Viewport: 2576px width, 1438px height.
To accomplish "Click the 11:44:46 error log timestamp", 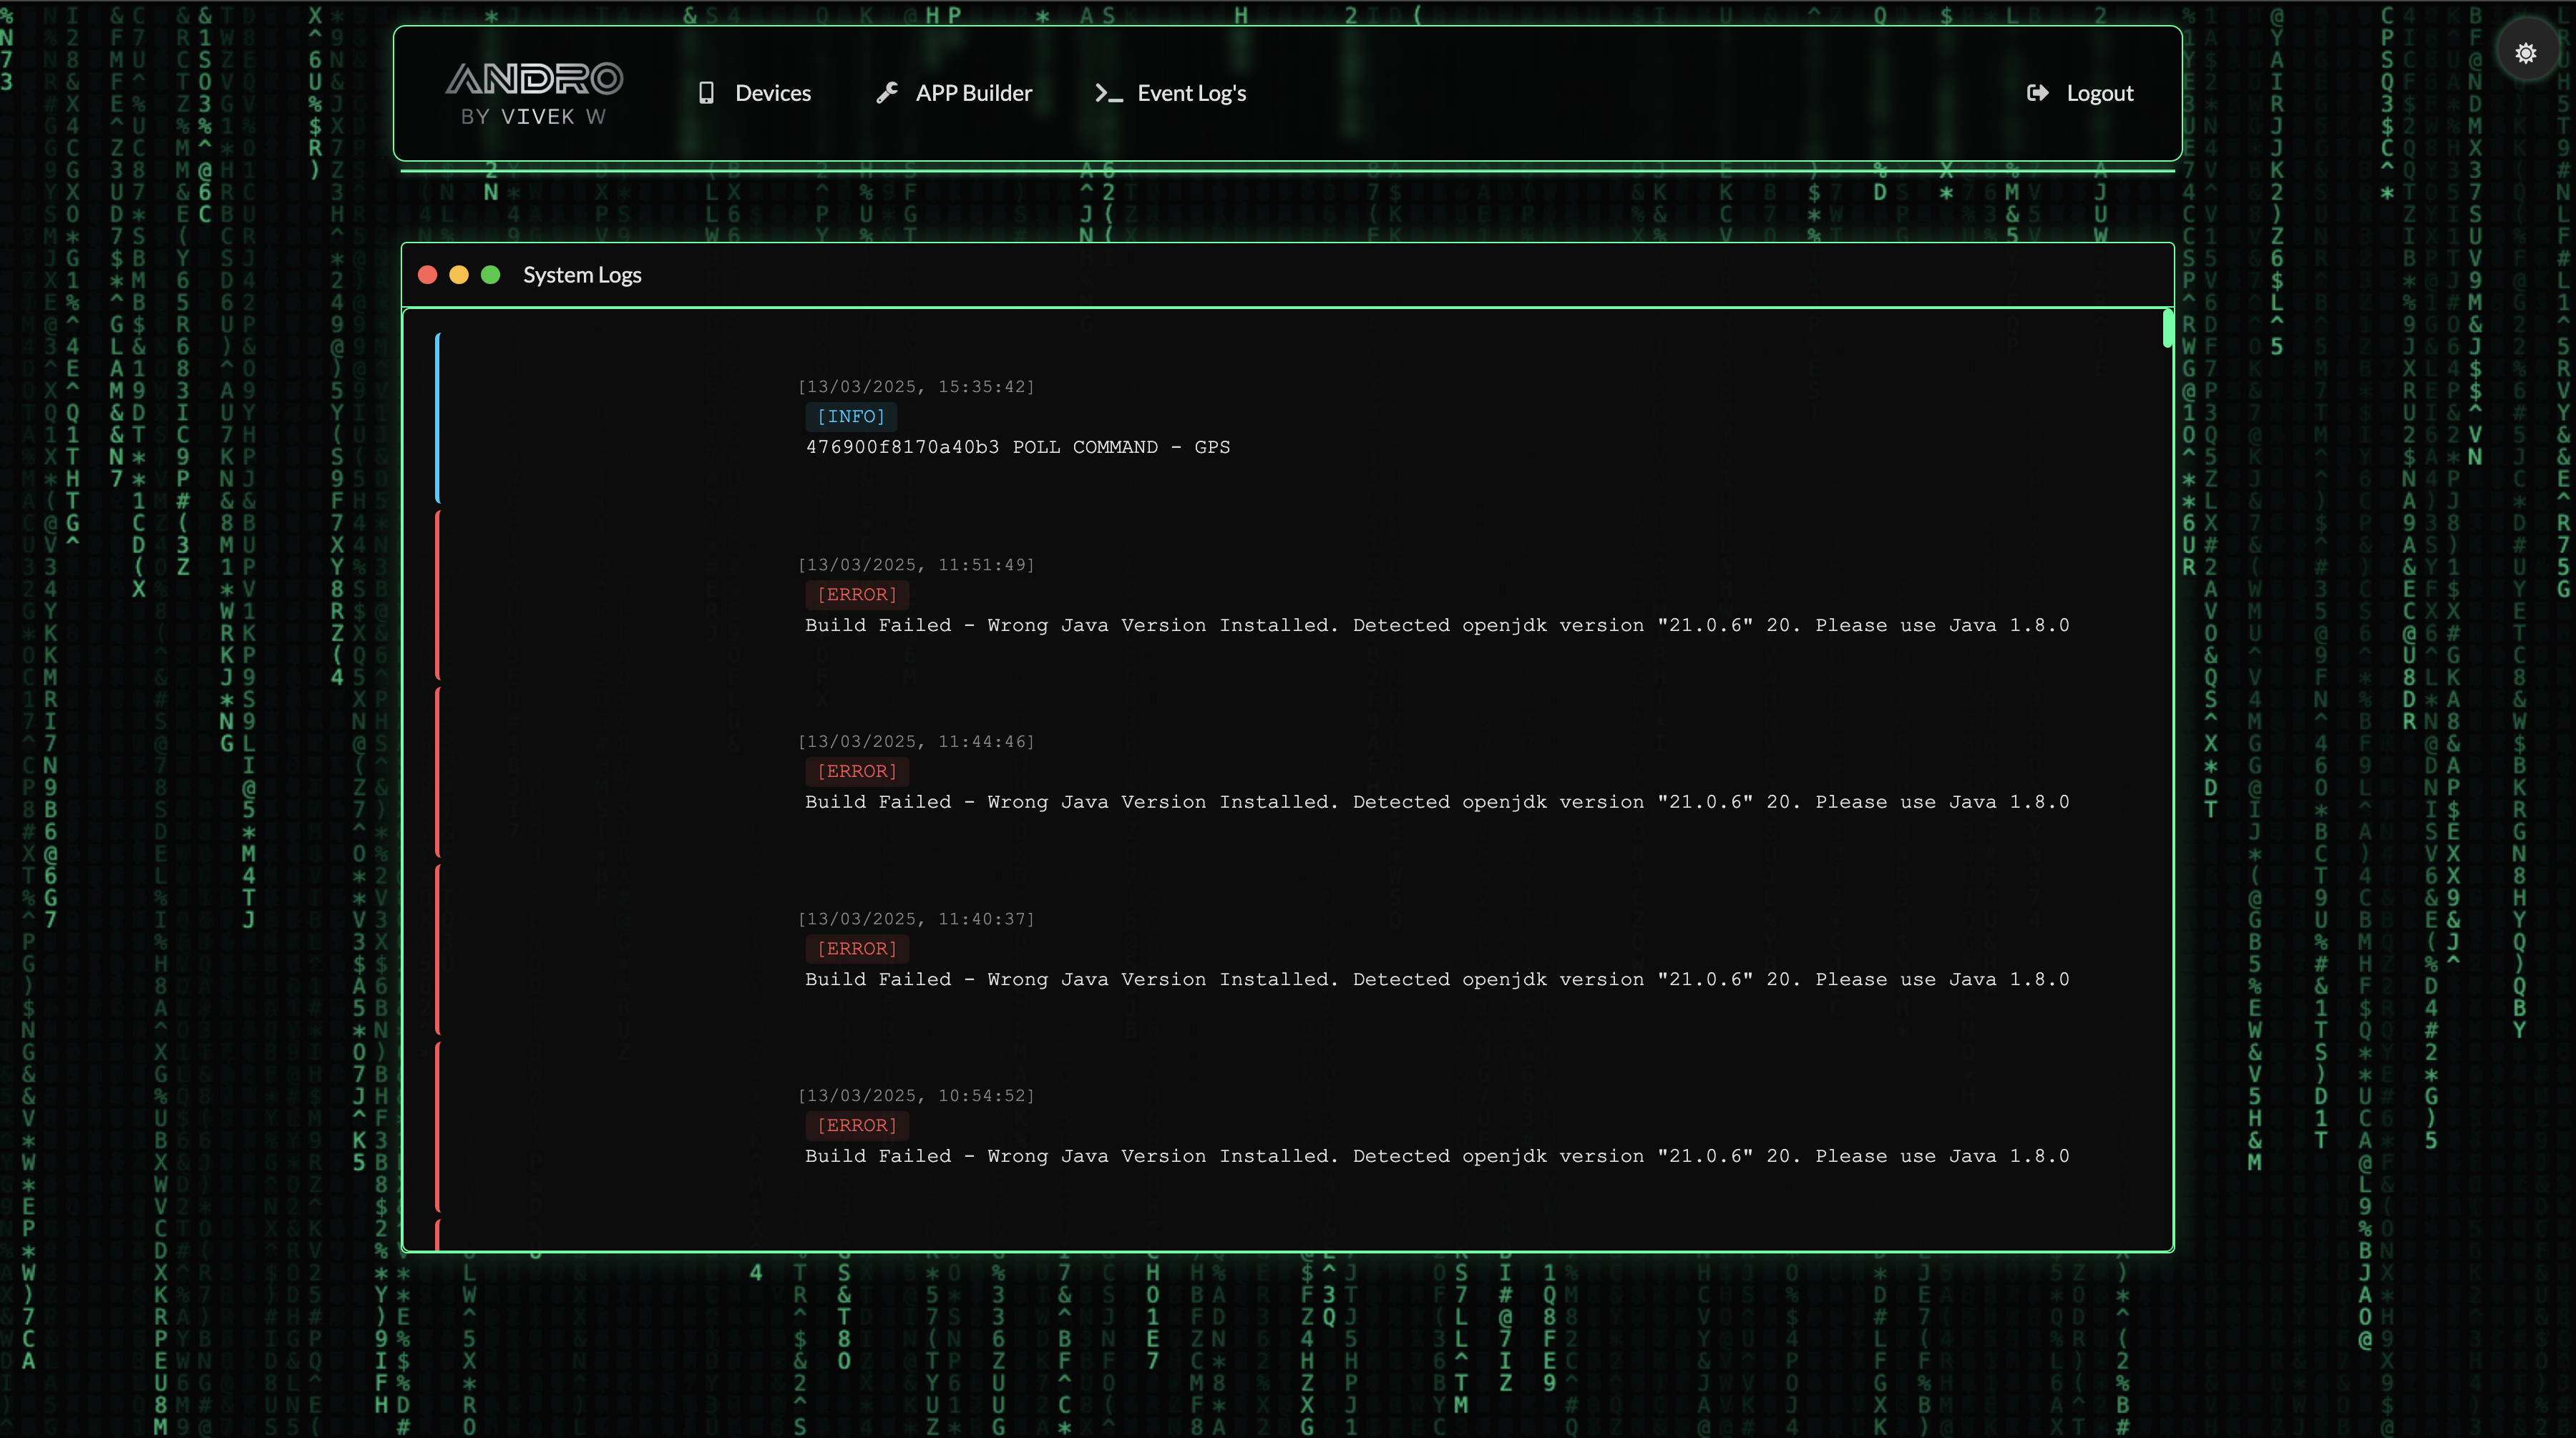I will coord(915,741).
